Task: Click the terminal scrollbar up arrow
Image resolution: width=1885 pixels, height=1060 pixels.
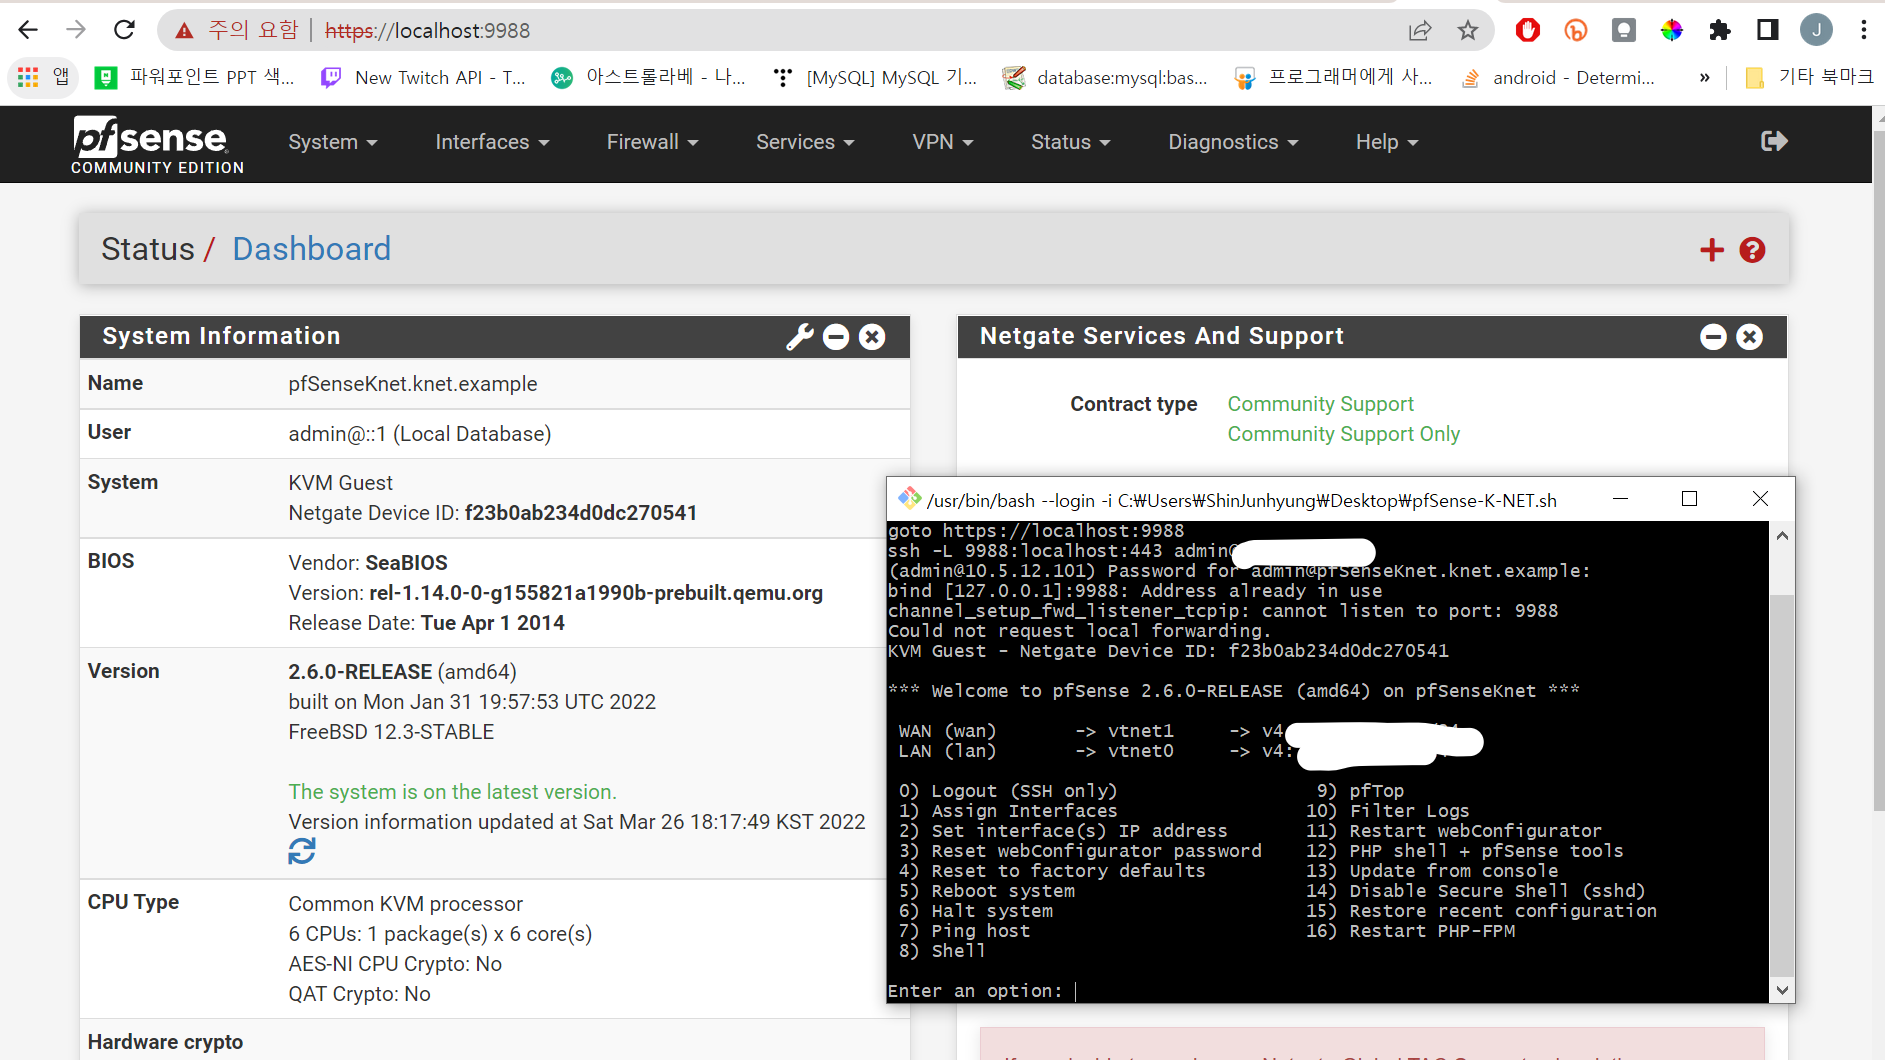Action: pos(1782,536)
